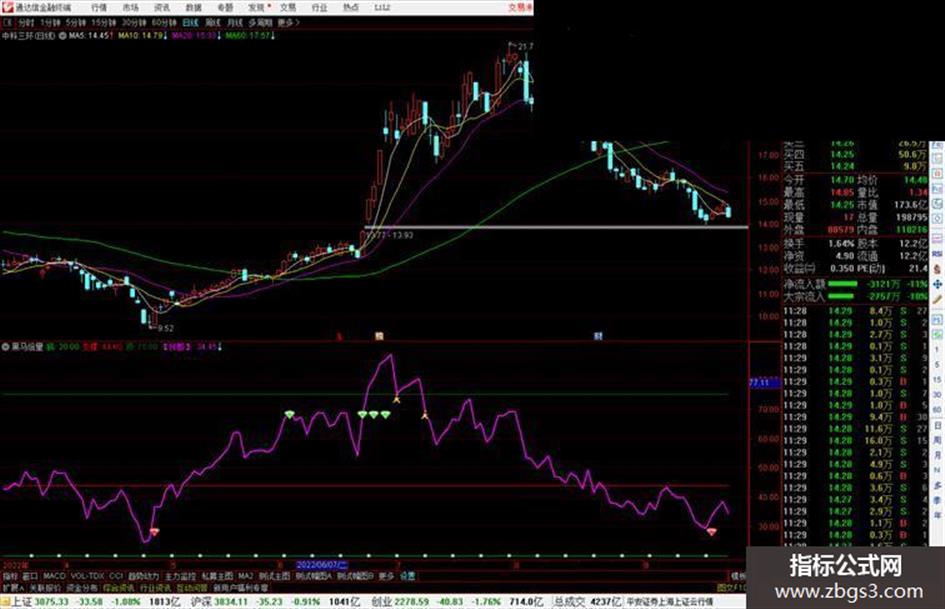Open the 资金分布 tab
Image resolution: width=945 pixels, height=609 pixels.
tap(82, 587)
